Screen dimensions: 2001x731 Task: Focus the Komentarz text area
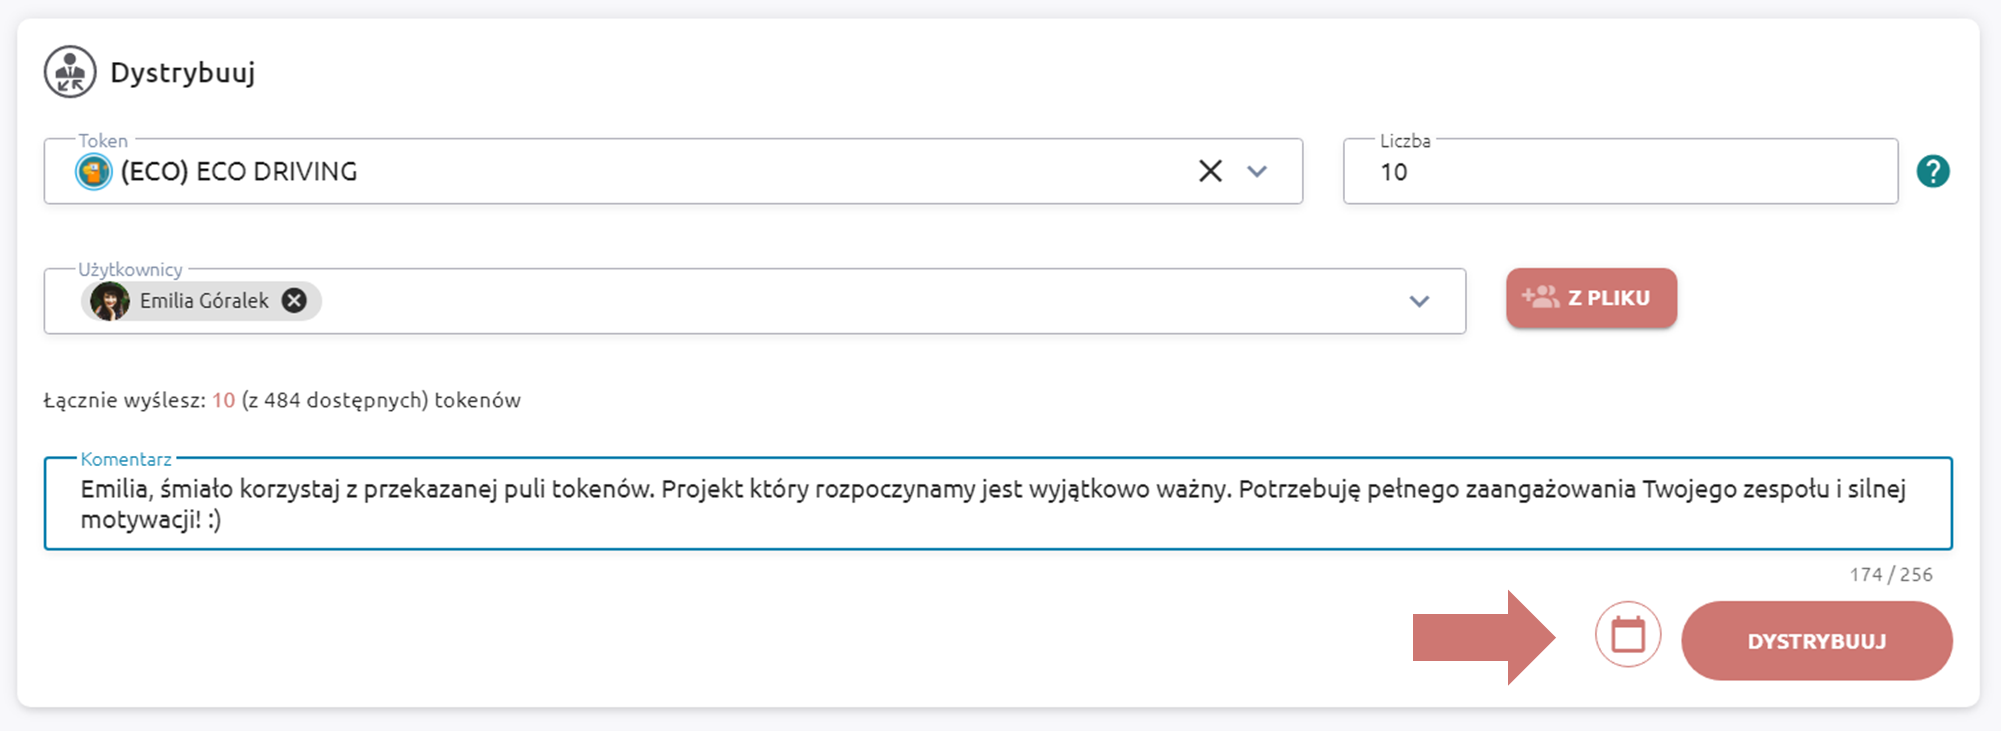pos(997,504)
